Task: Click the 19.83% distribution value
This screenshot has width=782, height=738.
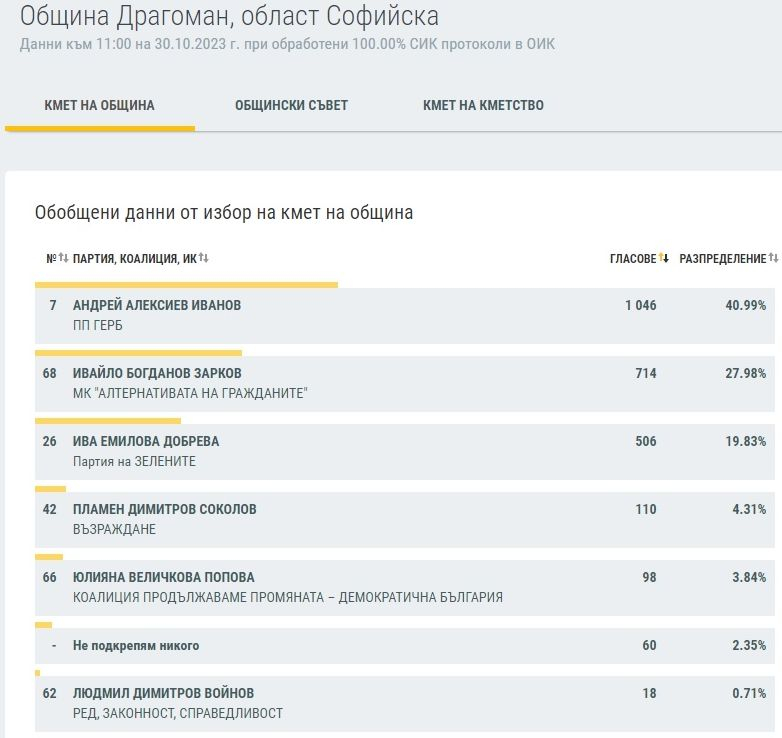Action: pos(746,441)
